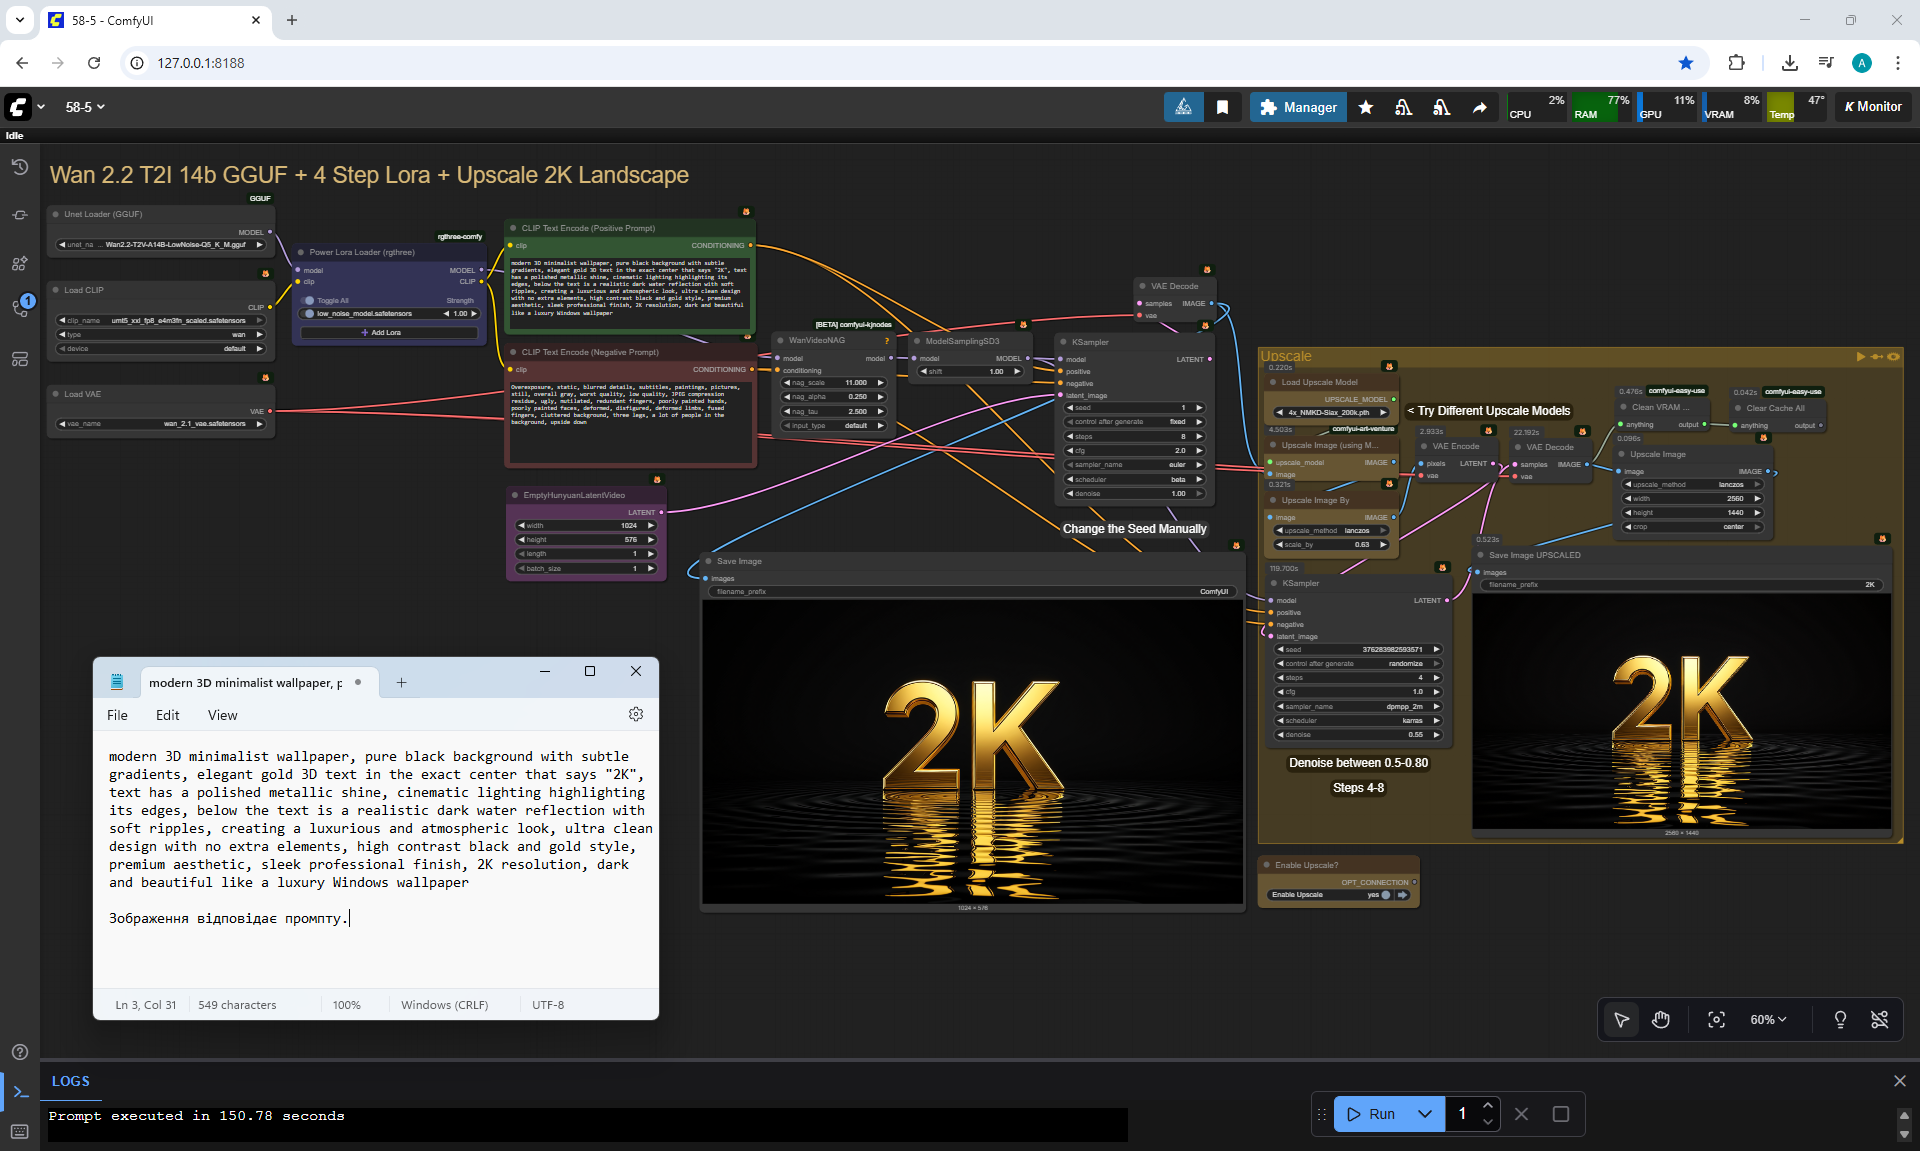Open the K Monitor panel

(1873, 107)
